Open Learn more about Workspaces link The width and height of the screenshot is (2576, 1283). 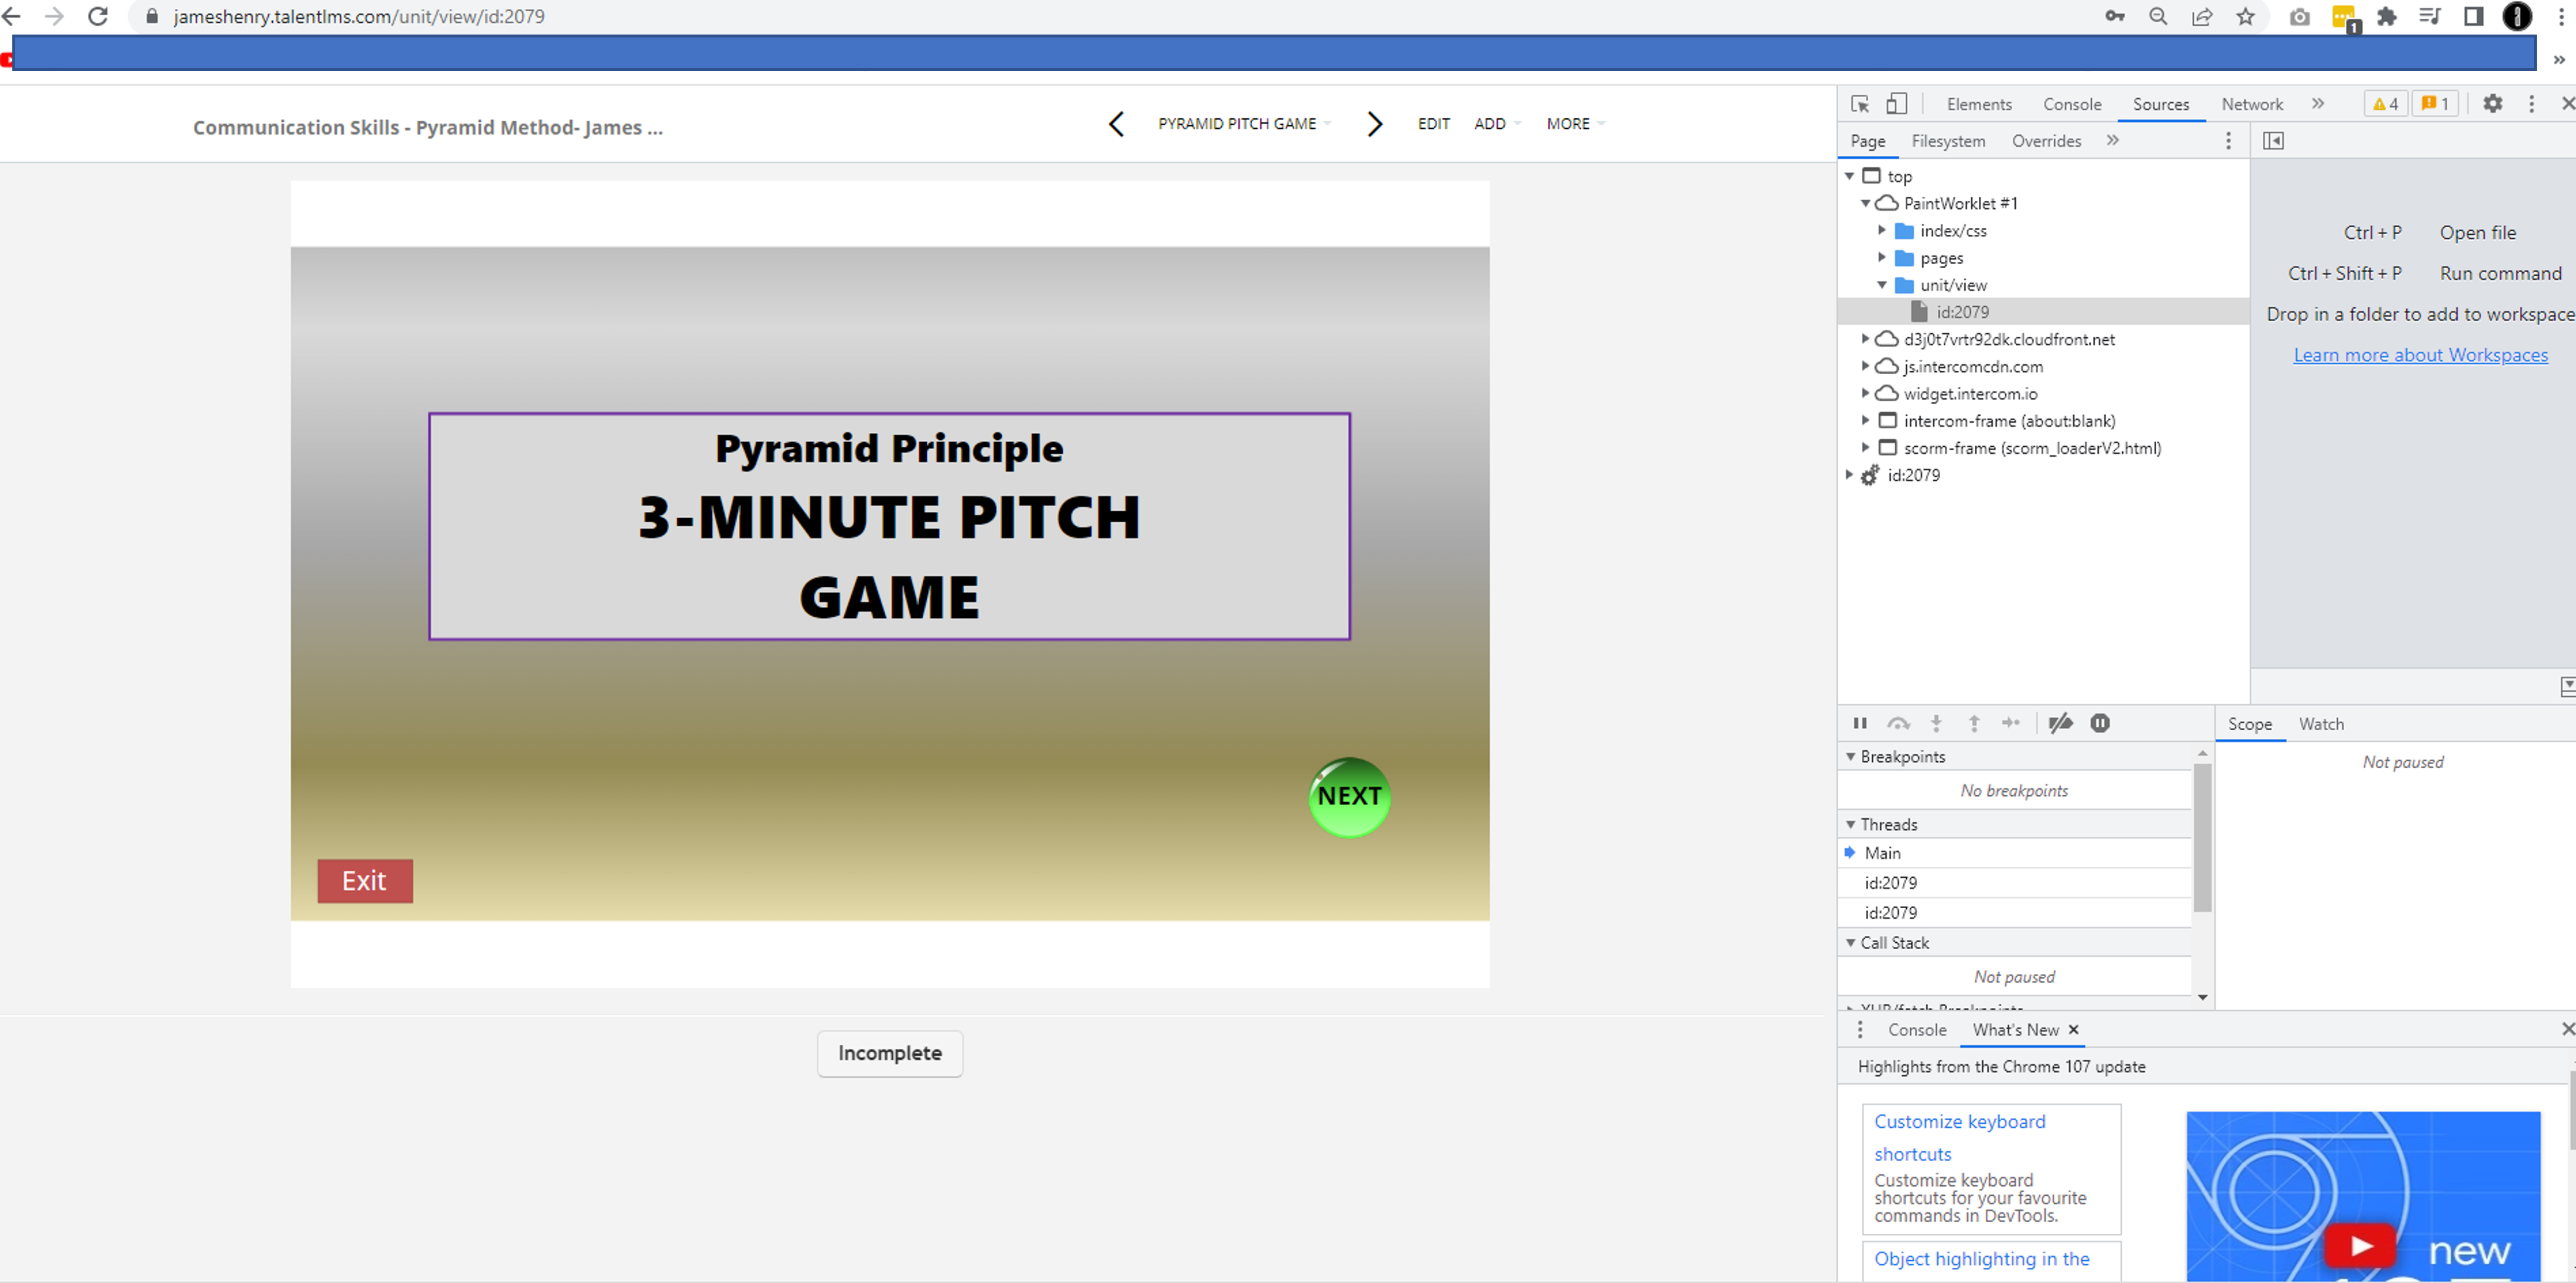[2419, 355]
